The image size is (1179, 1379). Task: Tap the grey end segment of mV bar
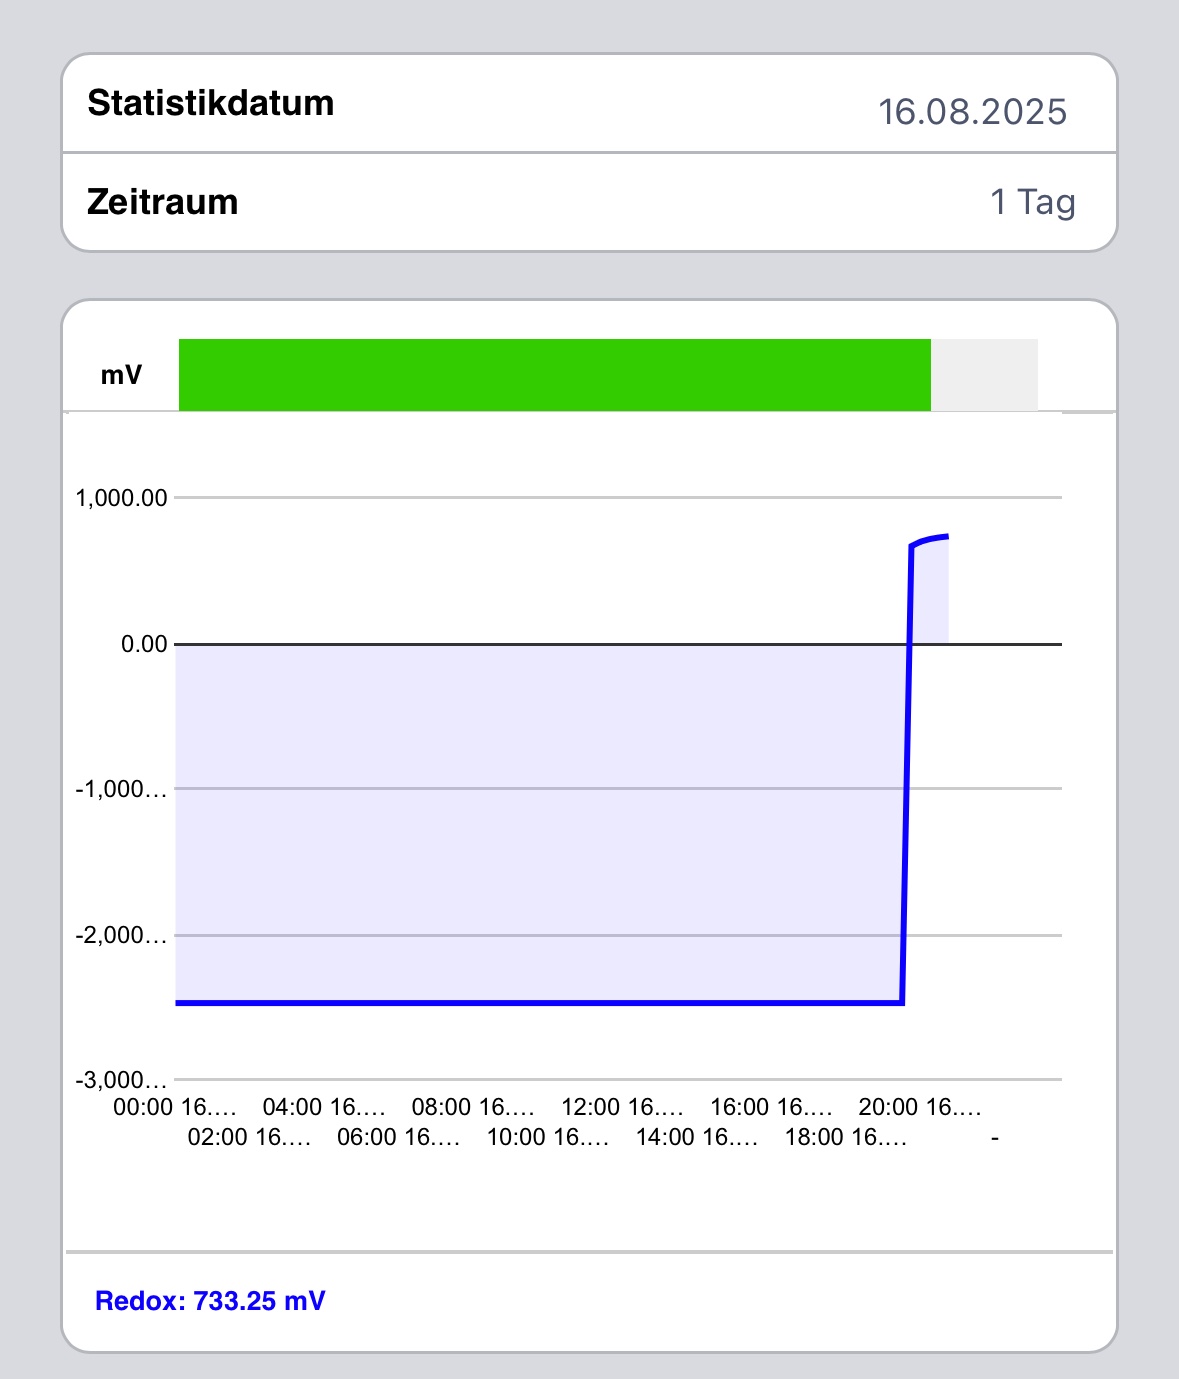(984, 375)
